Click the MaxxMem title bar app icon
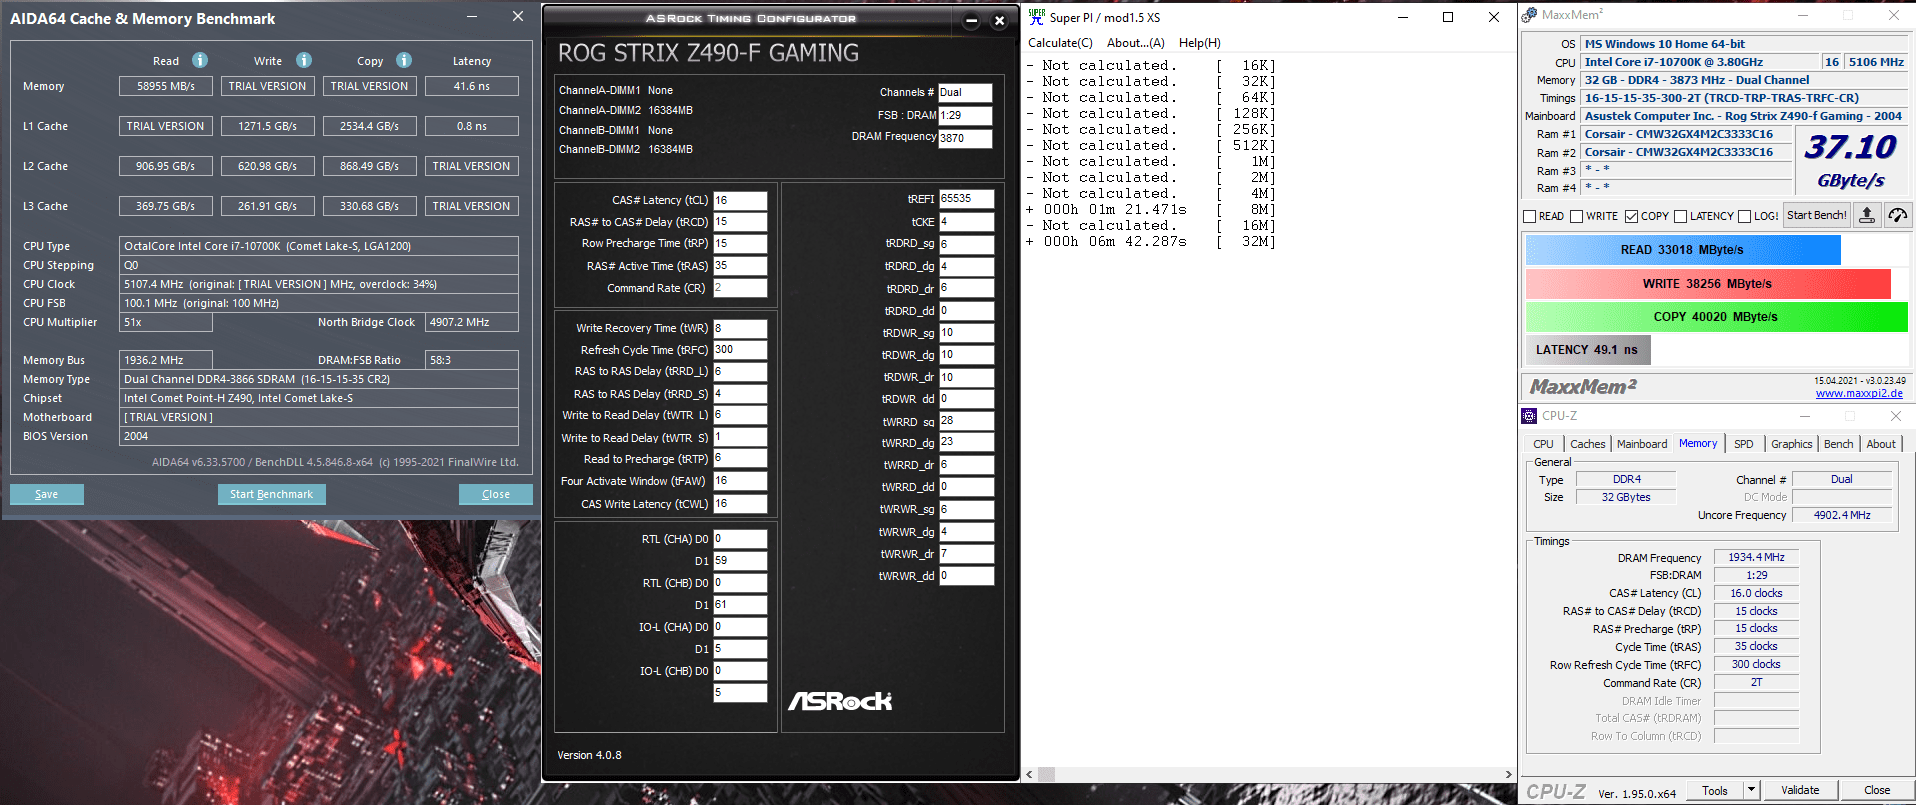1916x805 pixels. pos(1529,15)
